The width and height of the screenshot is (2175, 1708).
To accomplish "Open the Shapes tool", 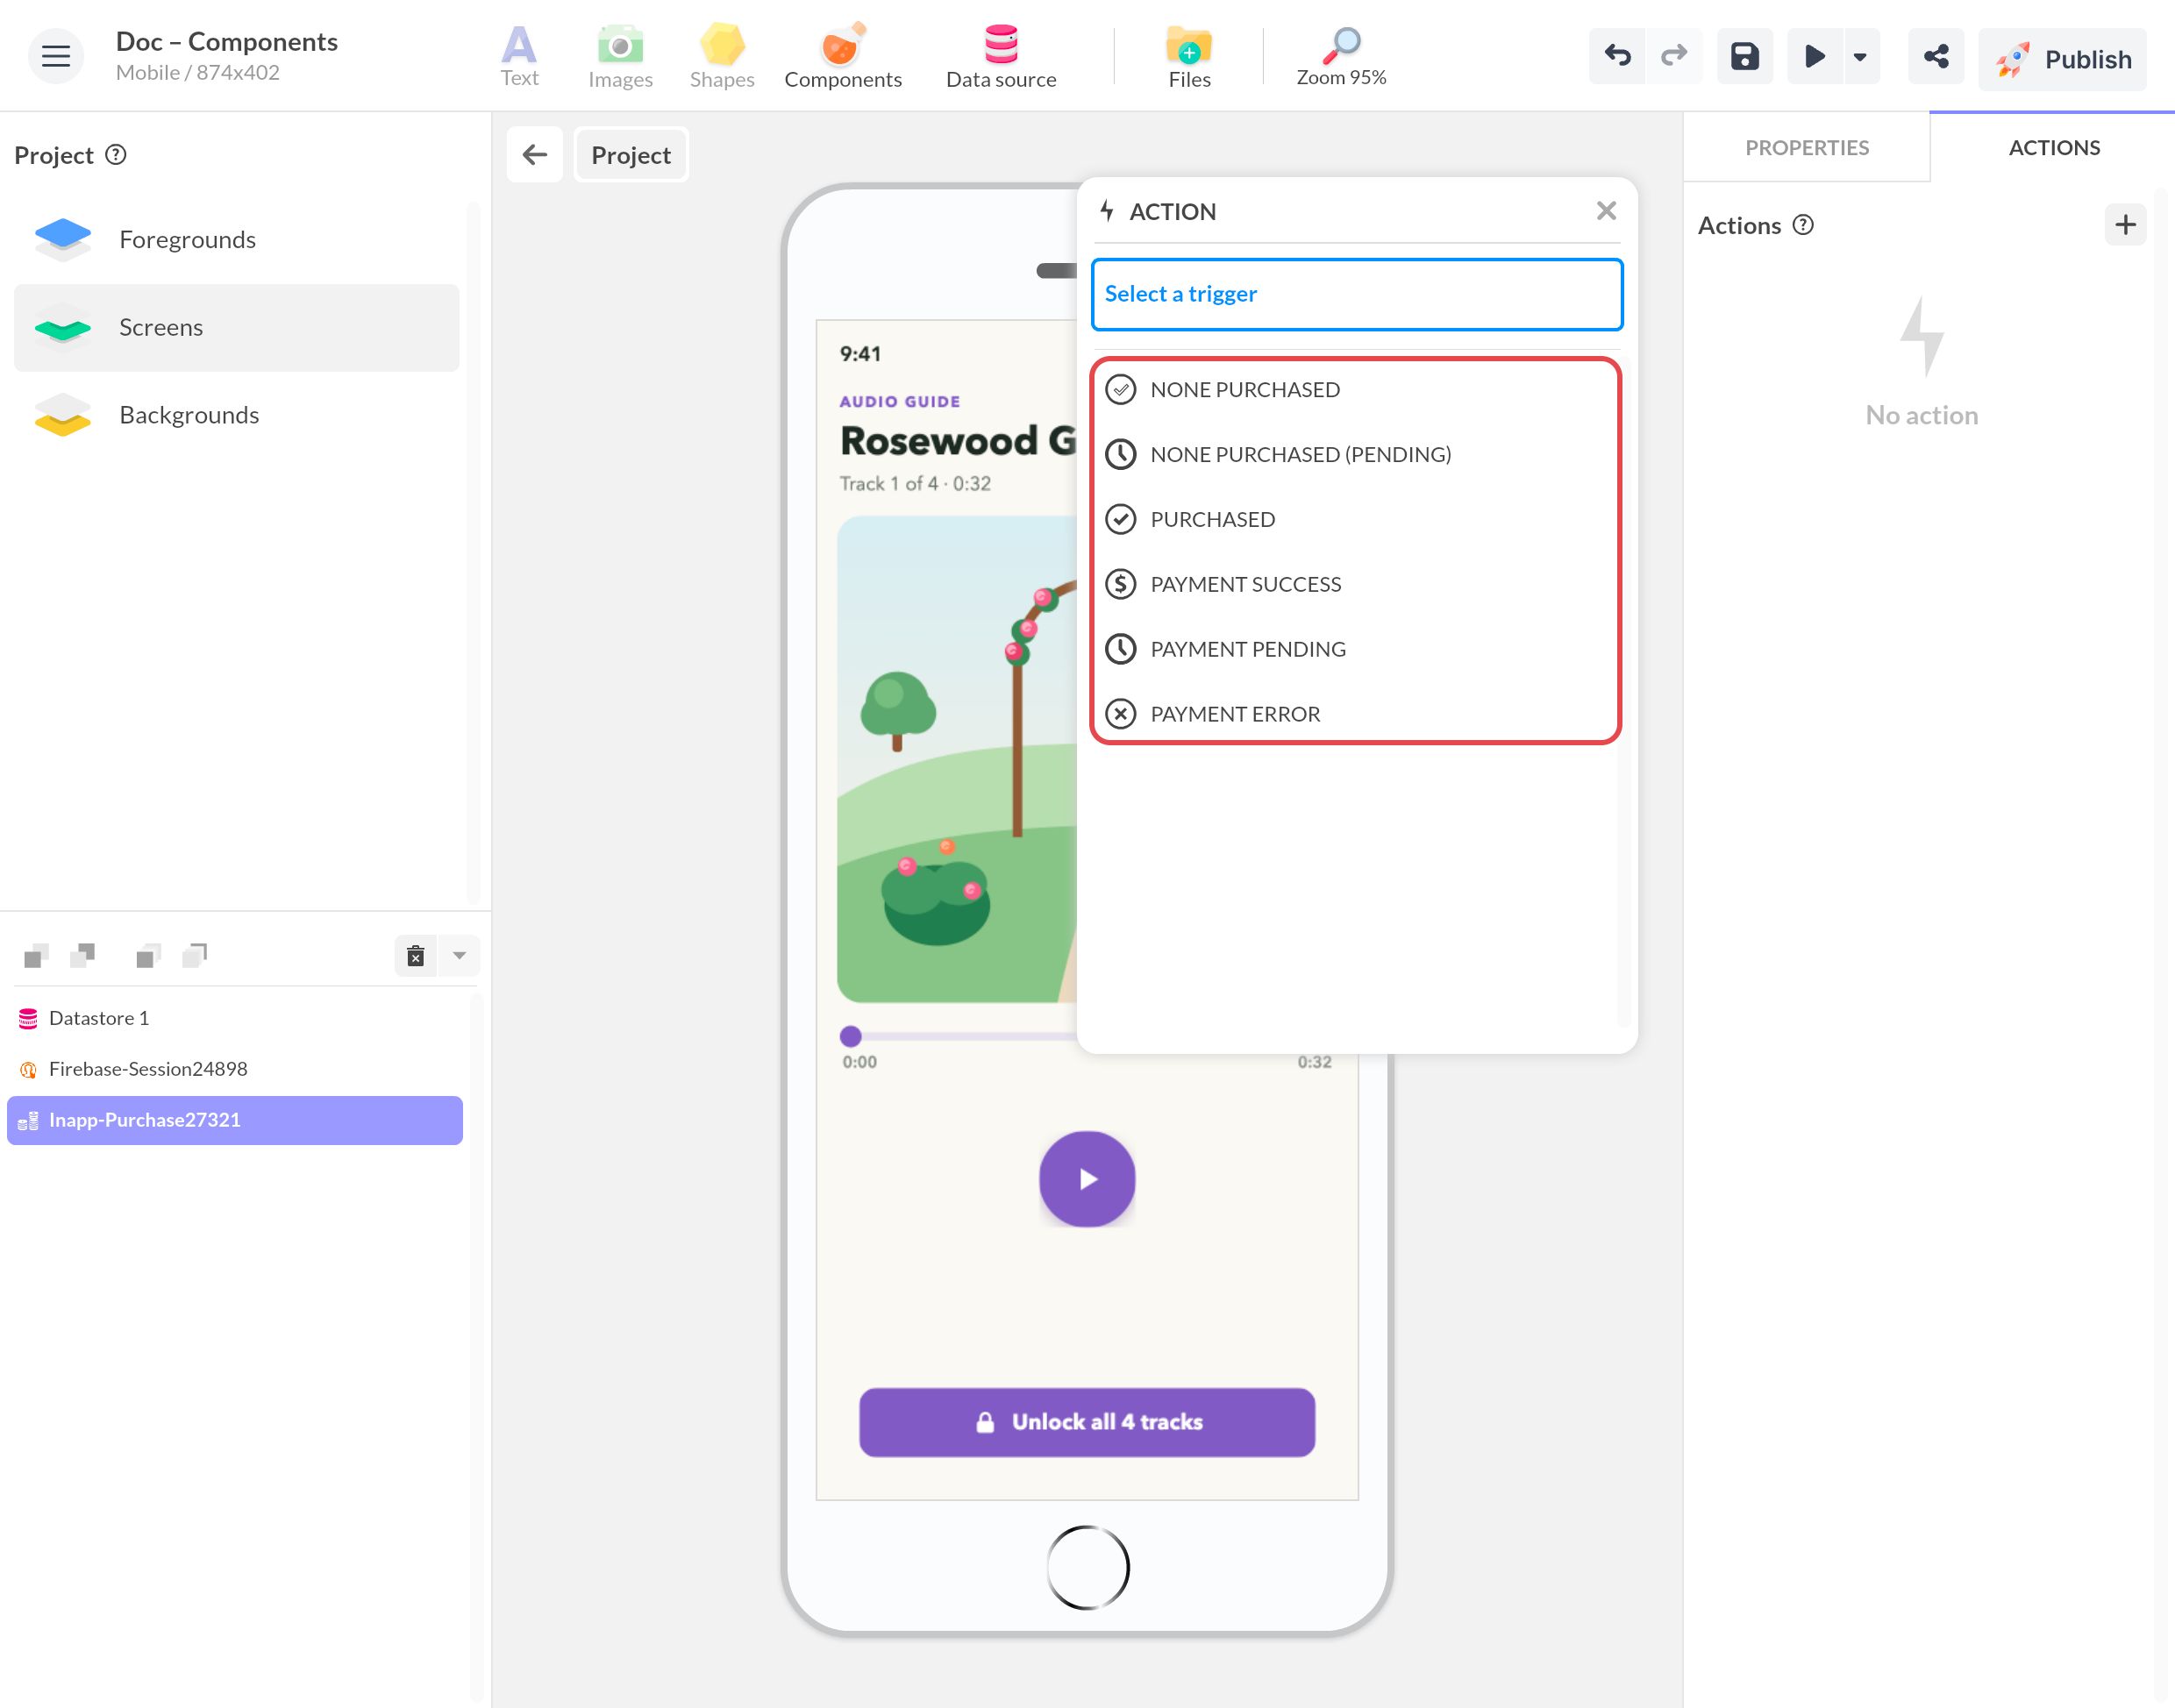I will [721, 57].
